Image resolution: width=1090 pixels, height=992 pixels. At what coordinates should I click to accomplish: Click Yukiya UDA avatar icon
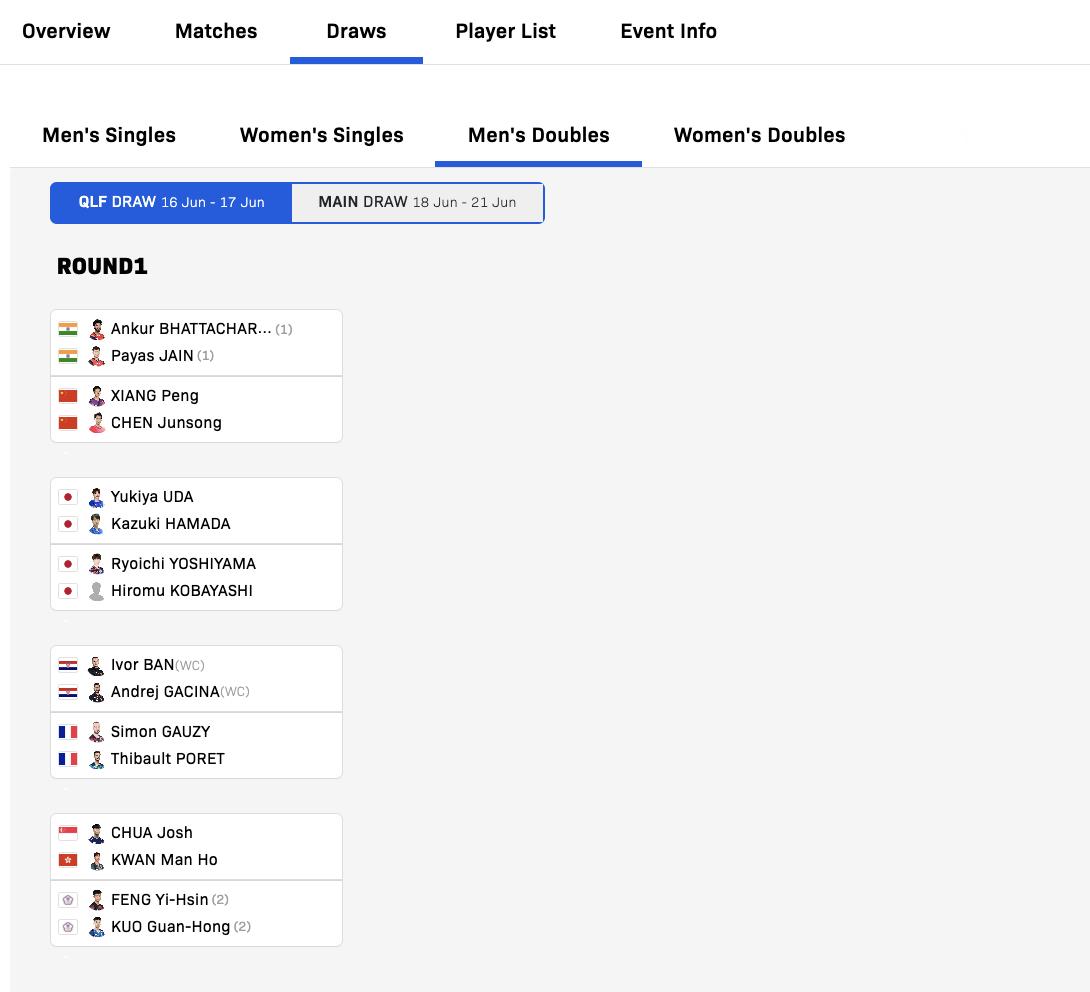97,498
